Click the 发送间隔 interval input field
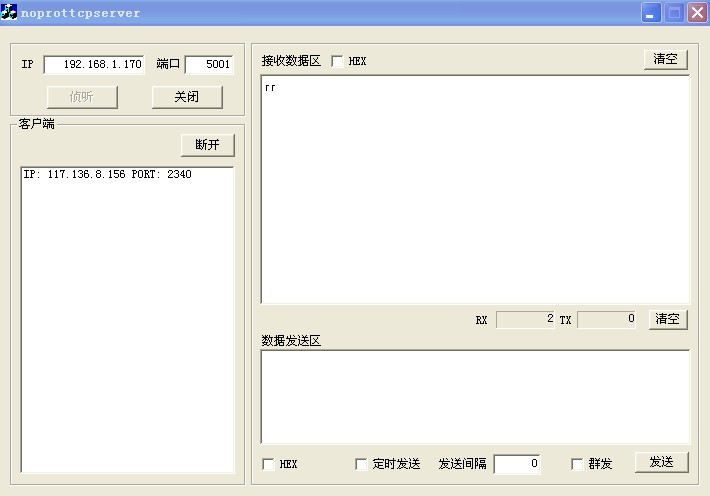Image resolution: width=710 pixels, height=496 pixels. (x=516, y=464)
